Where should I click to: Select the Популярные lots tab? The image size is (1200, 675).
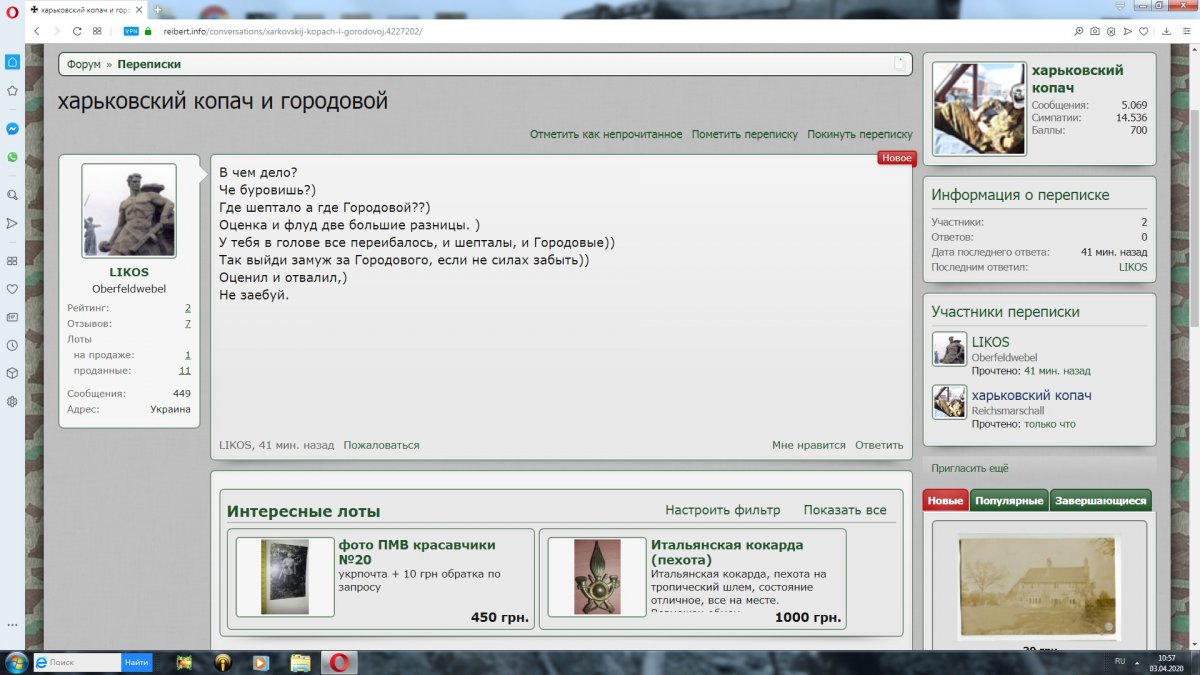pos(1009,500)
